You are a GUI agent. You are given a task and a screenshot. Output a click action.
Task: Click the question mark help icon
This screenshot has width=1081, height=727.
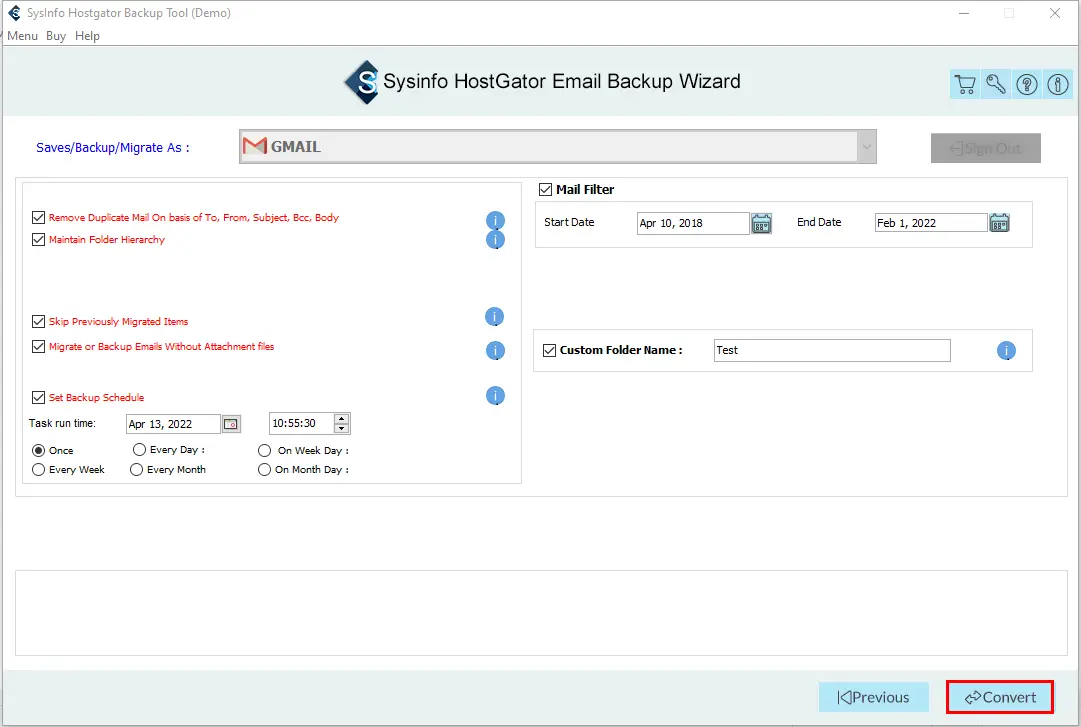click(x=1027, y=85)
